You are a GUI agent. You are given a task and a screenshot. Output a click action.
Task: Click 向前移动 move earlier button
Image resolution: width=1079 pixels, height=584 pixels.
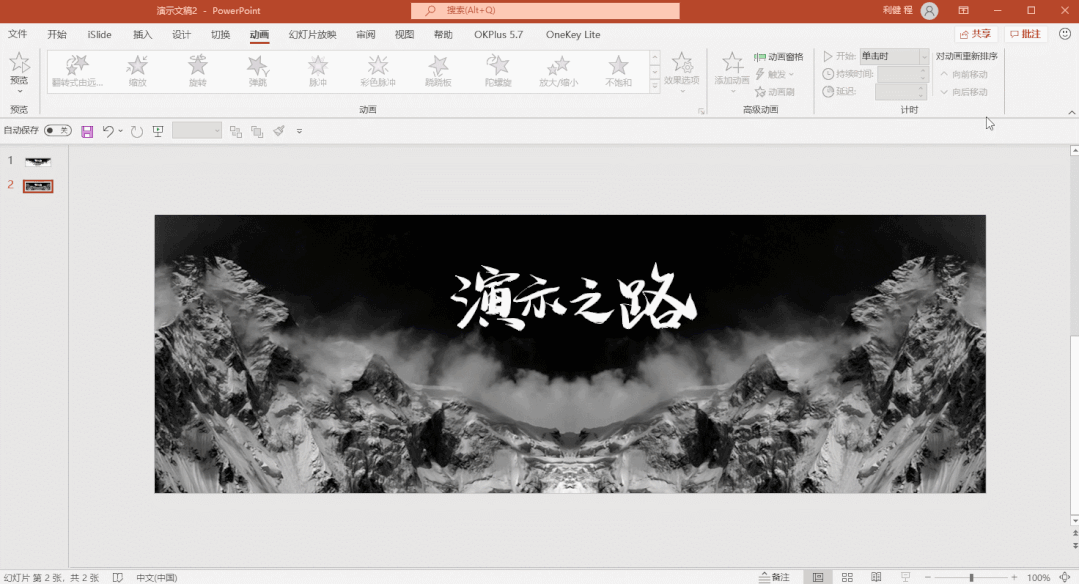[x=963, y=74]
